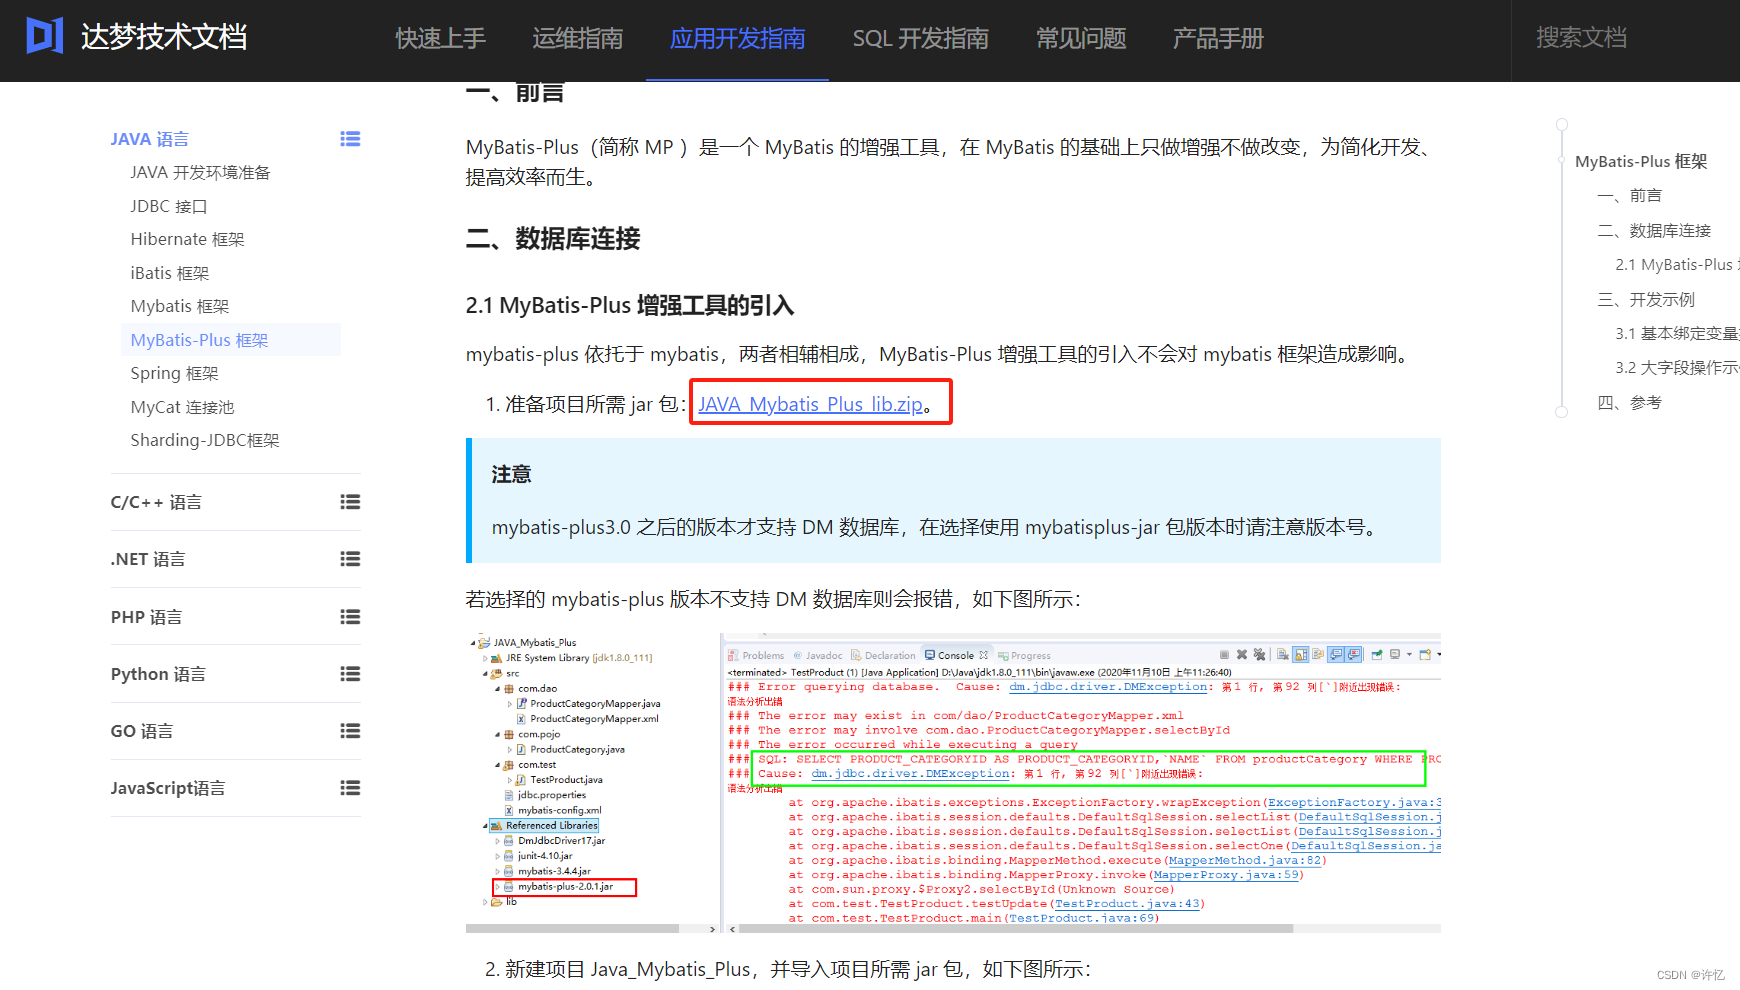The width and height of the screenshot is (1740, 990).
Task: Select C/C++ 语言 sidebar section
Action: [156, 502]
